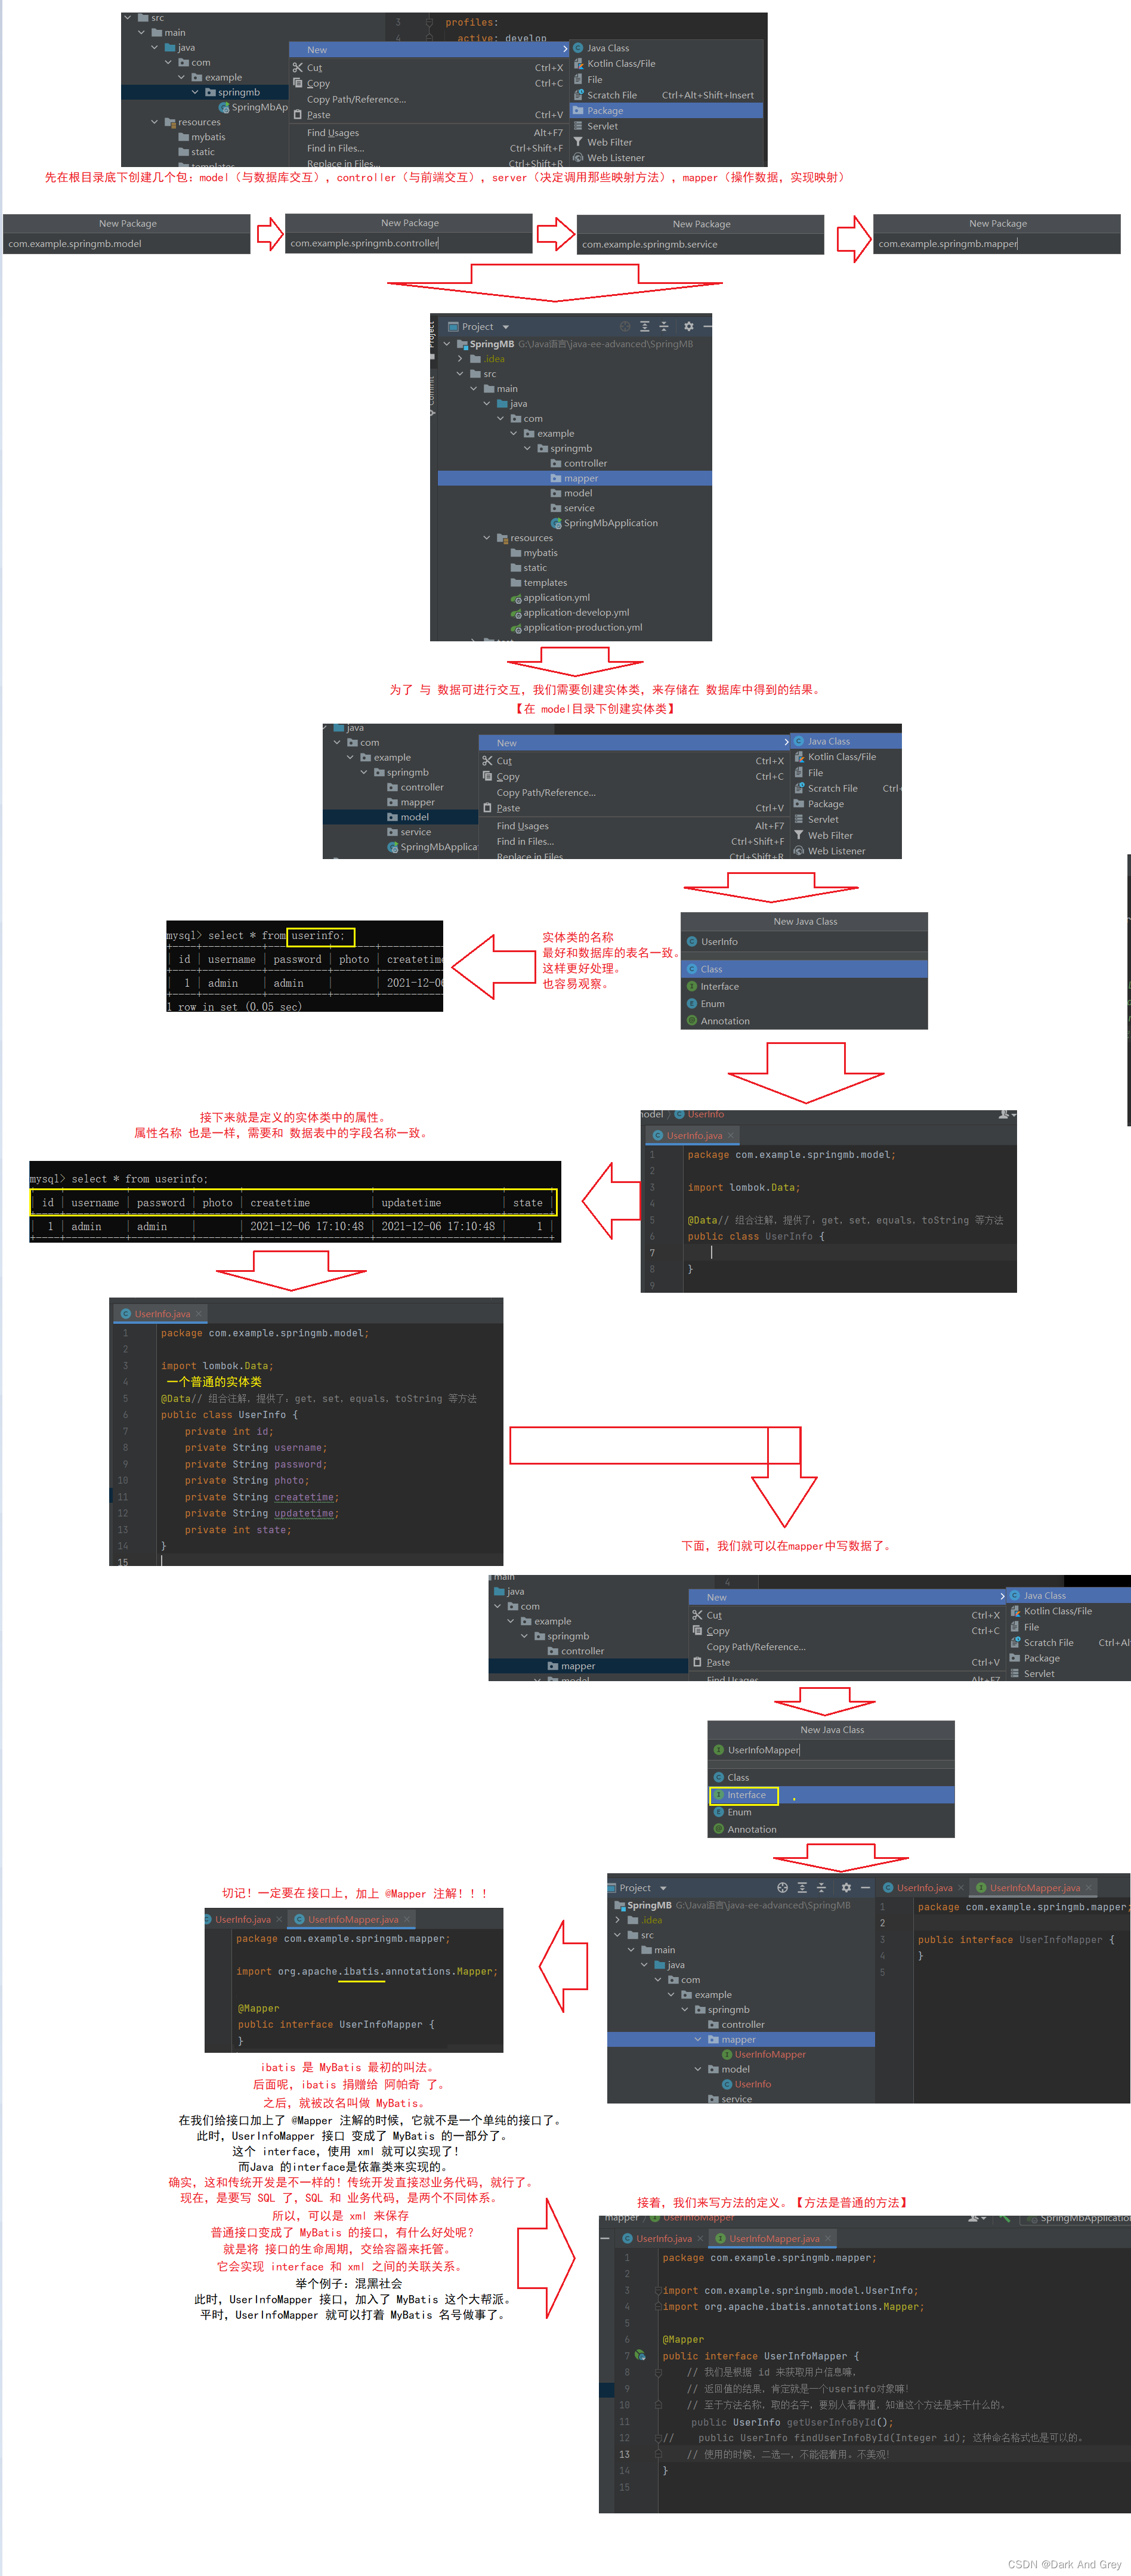The image size is (1131, 2576).
Task: Open gear options above the application.yml tree
Action: [x=688, y=327]
